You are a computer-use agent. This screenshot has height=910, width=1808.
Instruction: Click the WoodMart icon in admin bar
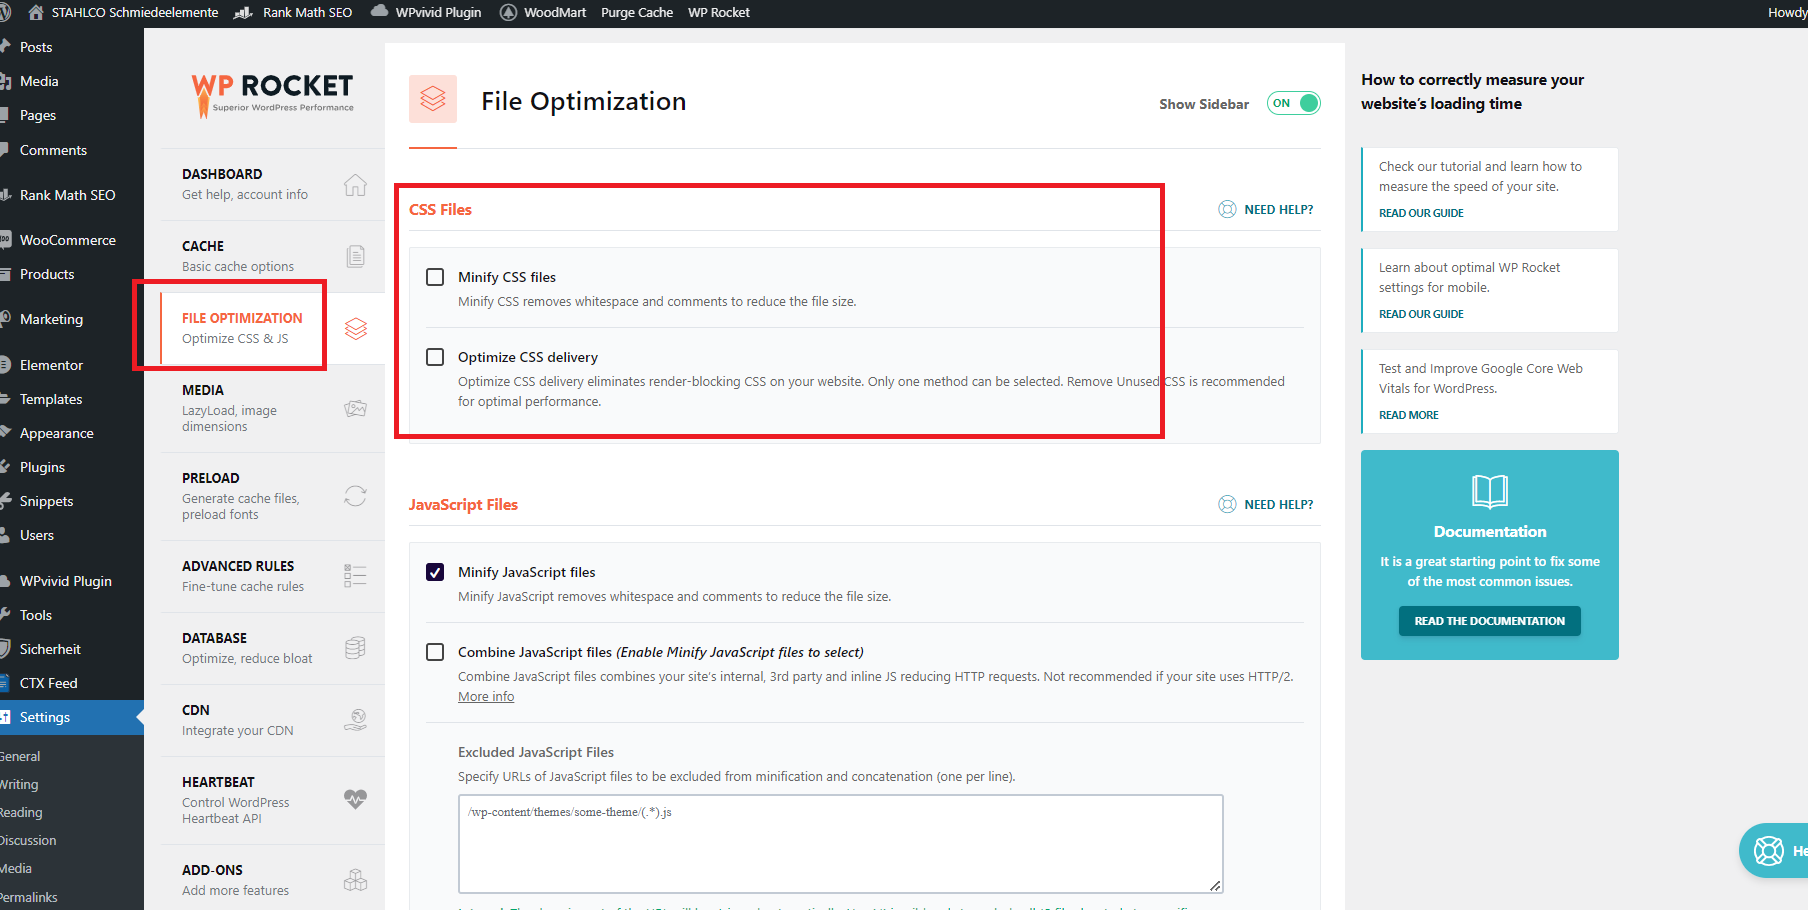508,12
